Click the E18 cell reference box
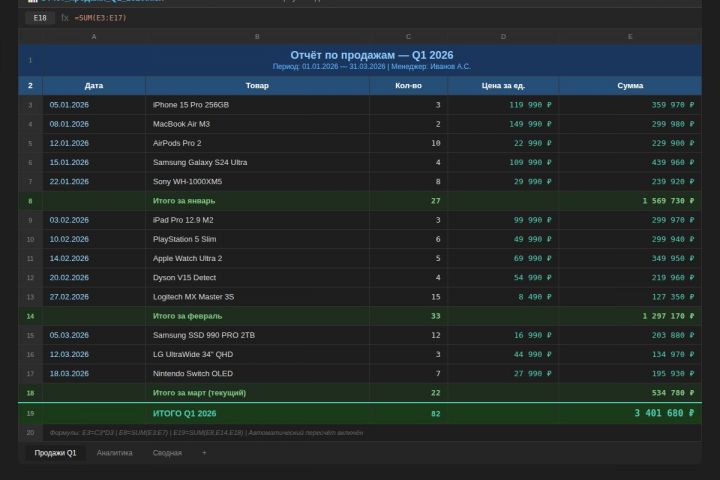 [40, 18]
